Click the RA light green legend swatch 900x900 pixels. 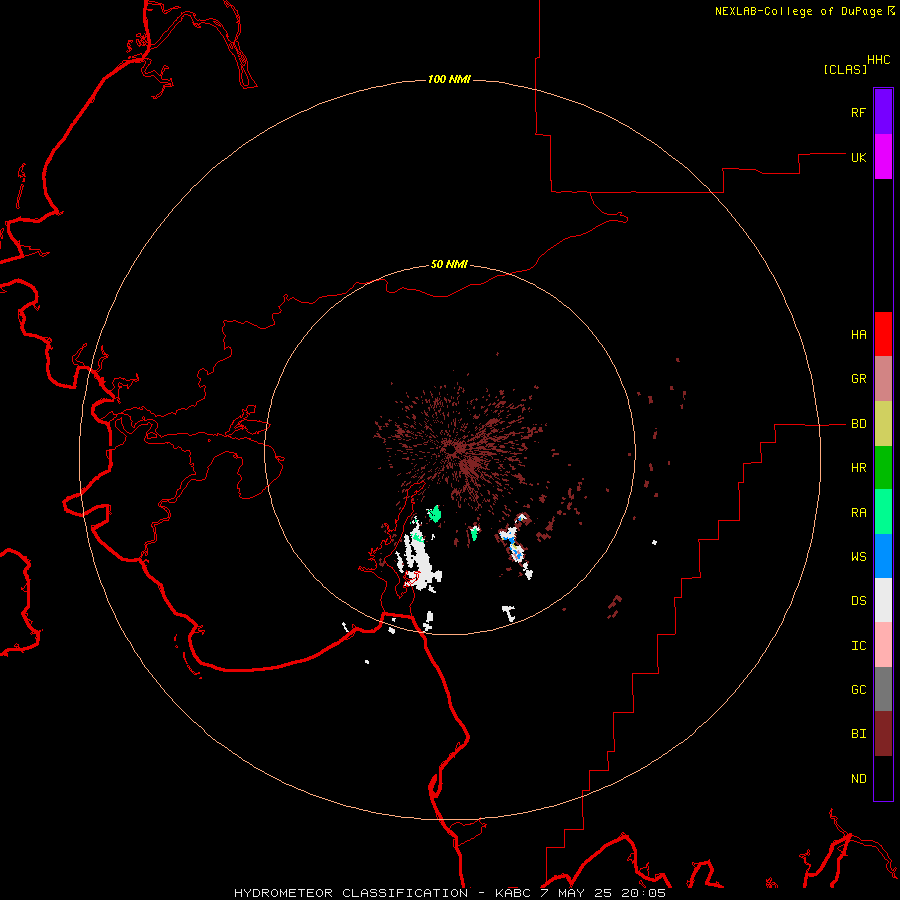(883, 512)
